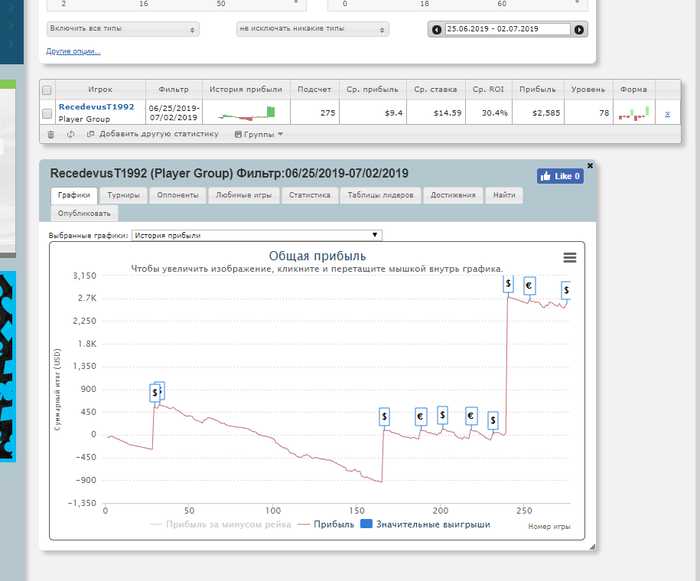Click 'Добавить другую статистику' button
The width and height of the screenshot is (700, 581).
click(153, 134)
